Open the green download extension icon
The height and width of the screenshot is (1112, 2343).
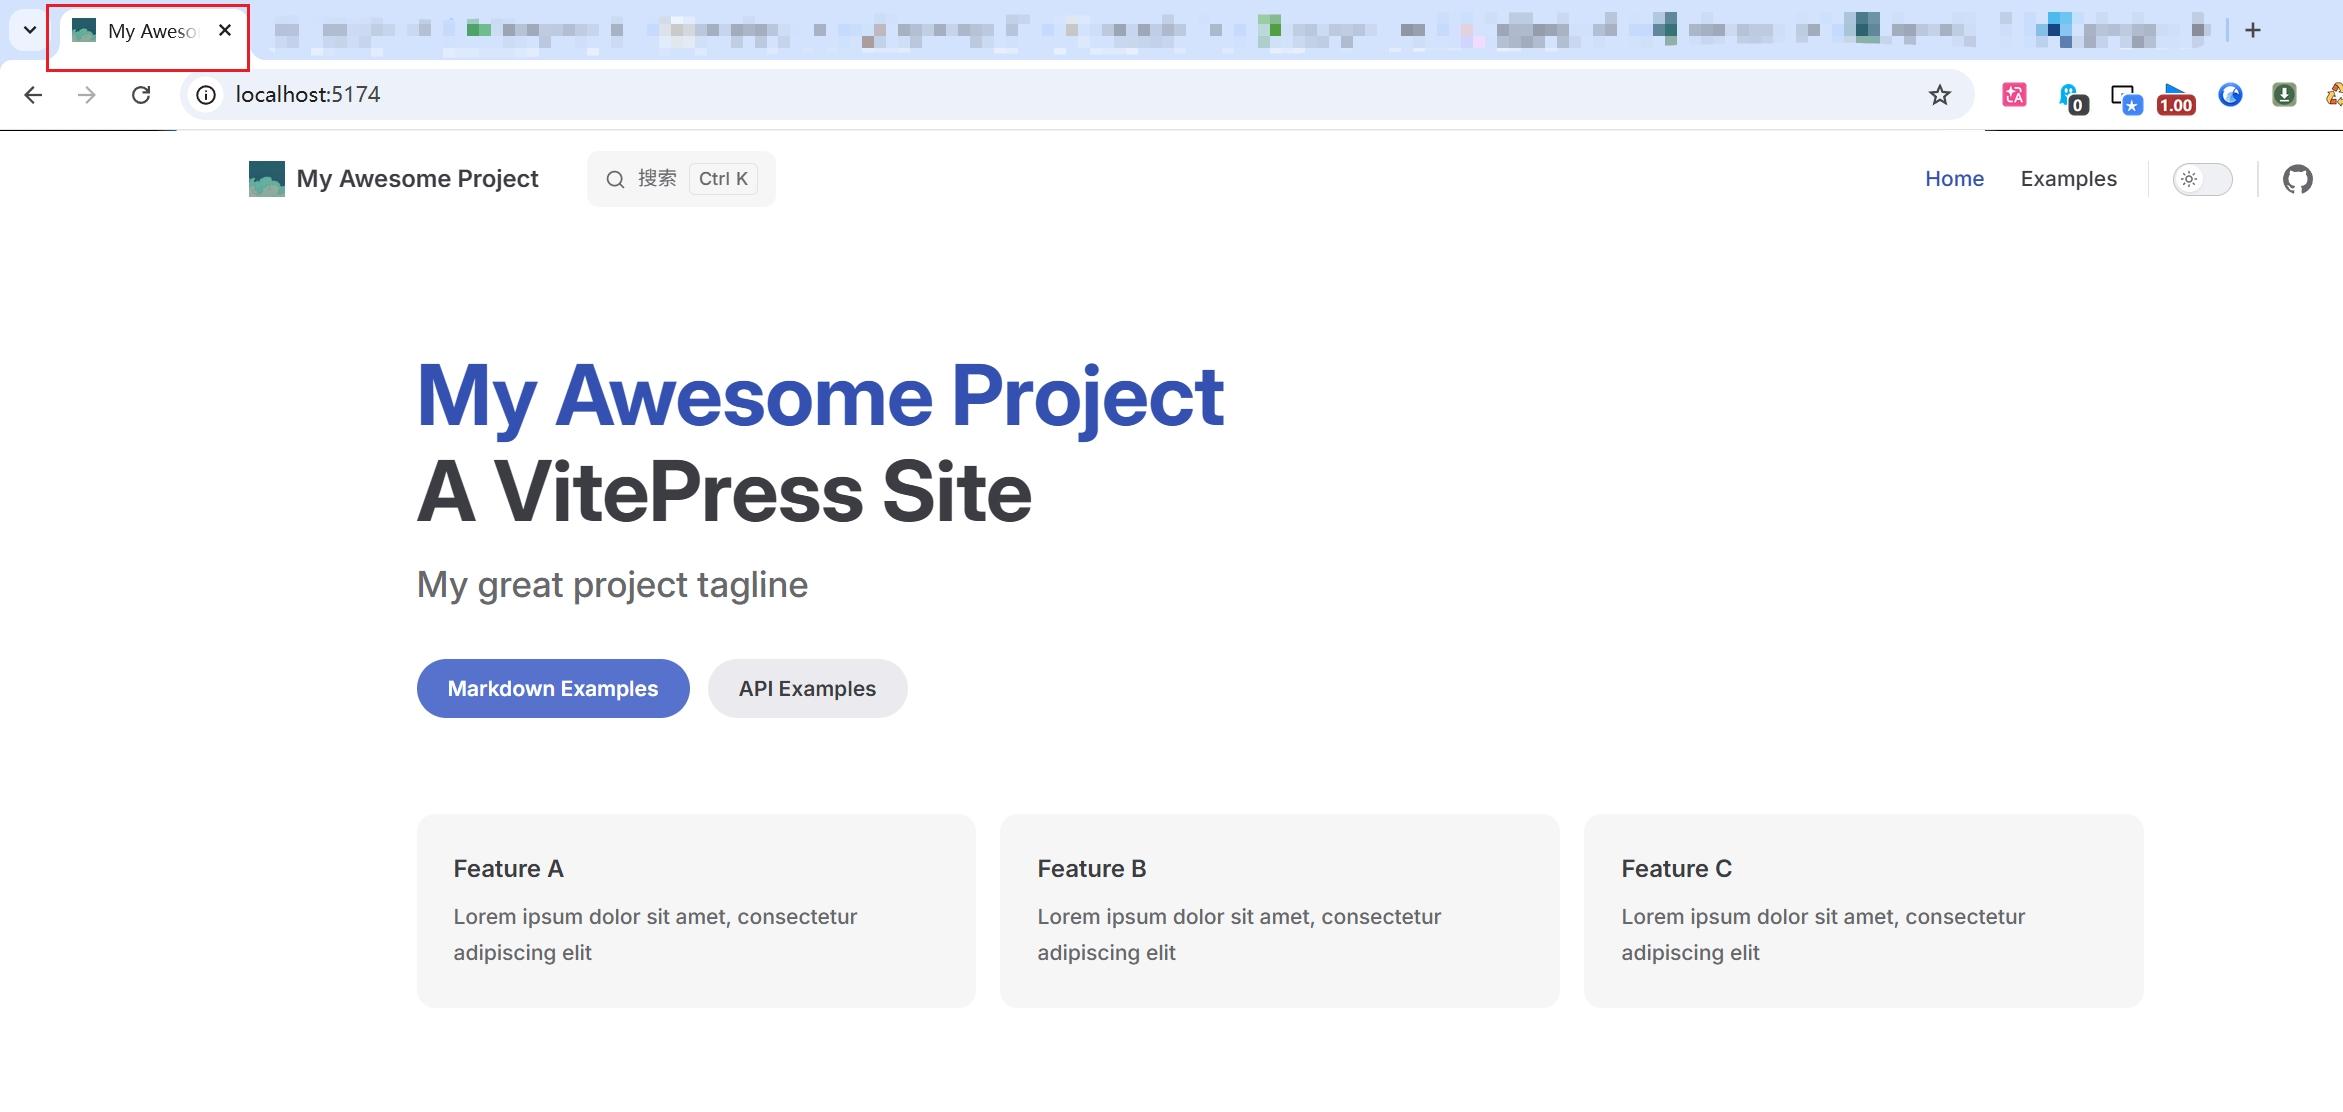click(x=2284, y=95)
